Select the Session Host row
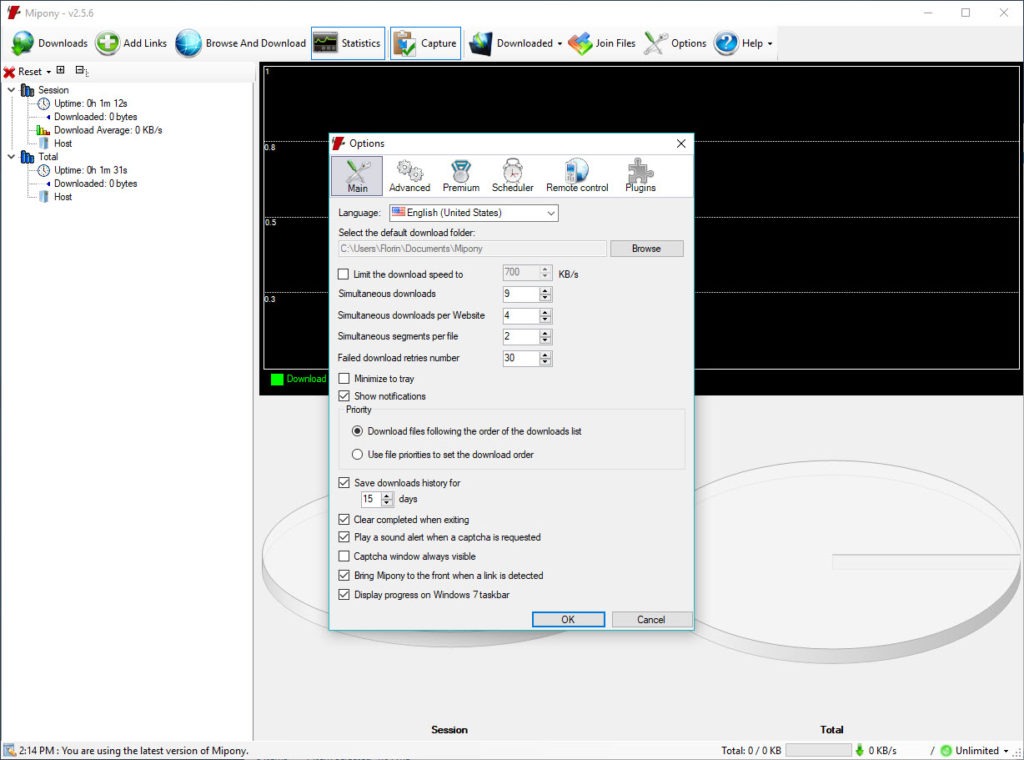 pos(55,143)
